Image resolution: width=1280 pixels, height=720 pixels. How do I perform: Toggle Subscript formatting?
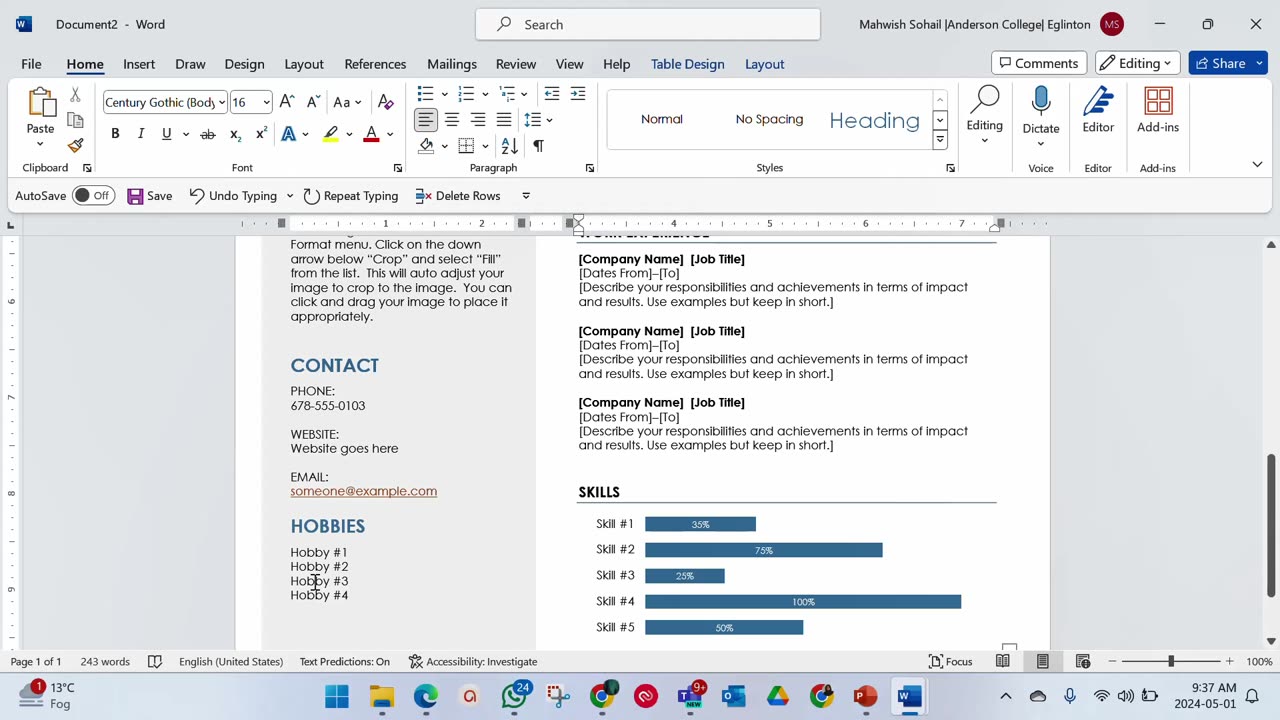235,134
